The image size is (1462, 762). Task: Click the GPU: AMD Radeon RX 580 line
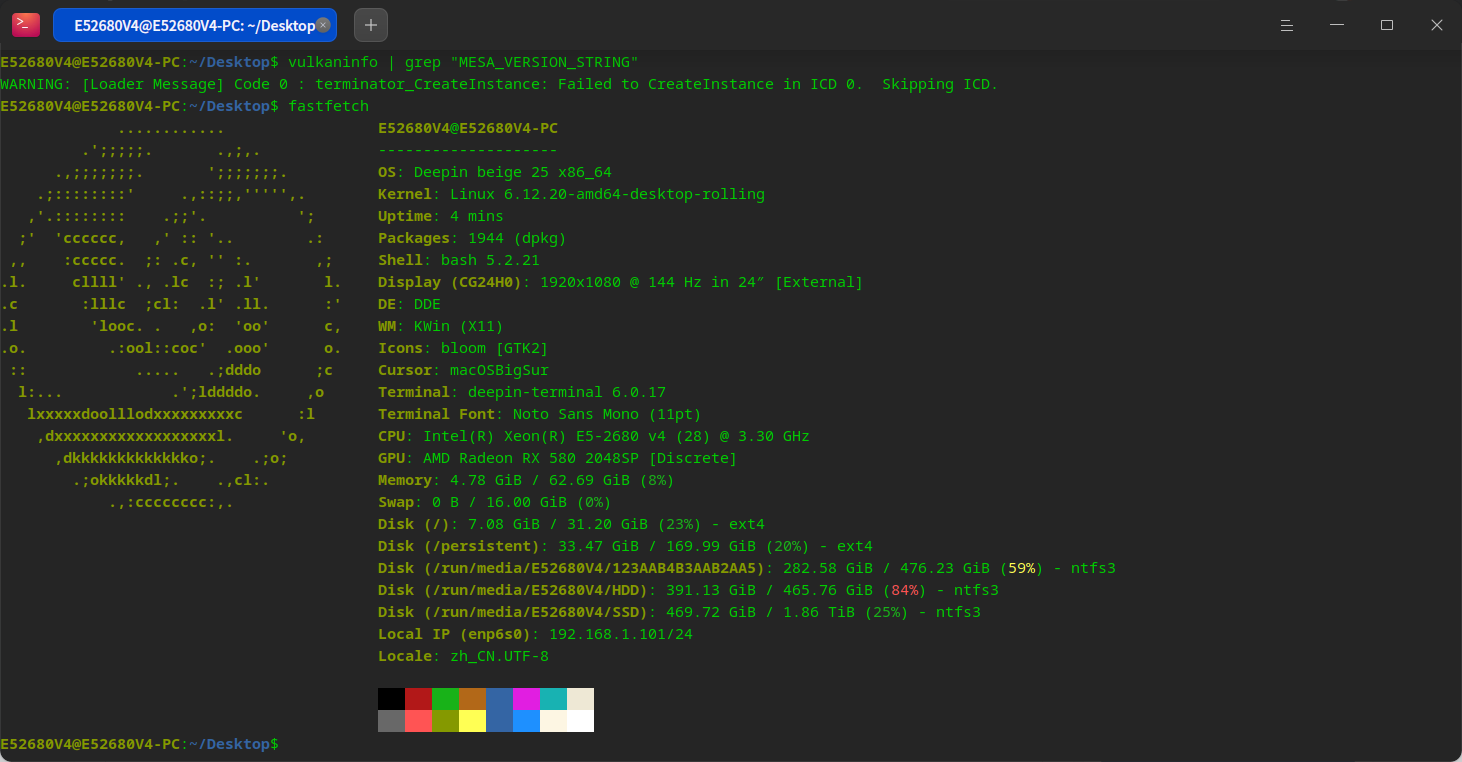coord(557,458)
